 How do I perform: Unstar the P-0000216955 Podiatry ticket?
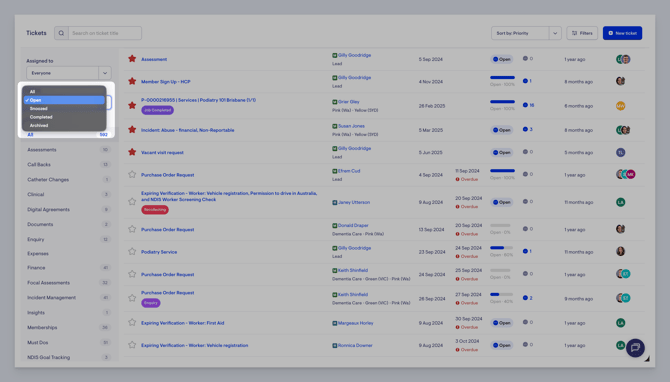132,105
